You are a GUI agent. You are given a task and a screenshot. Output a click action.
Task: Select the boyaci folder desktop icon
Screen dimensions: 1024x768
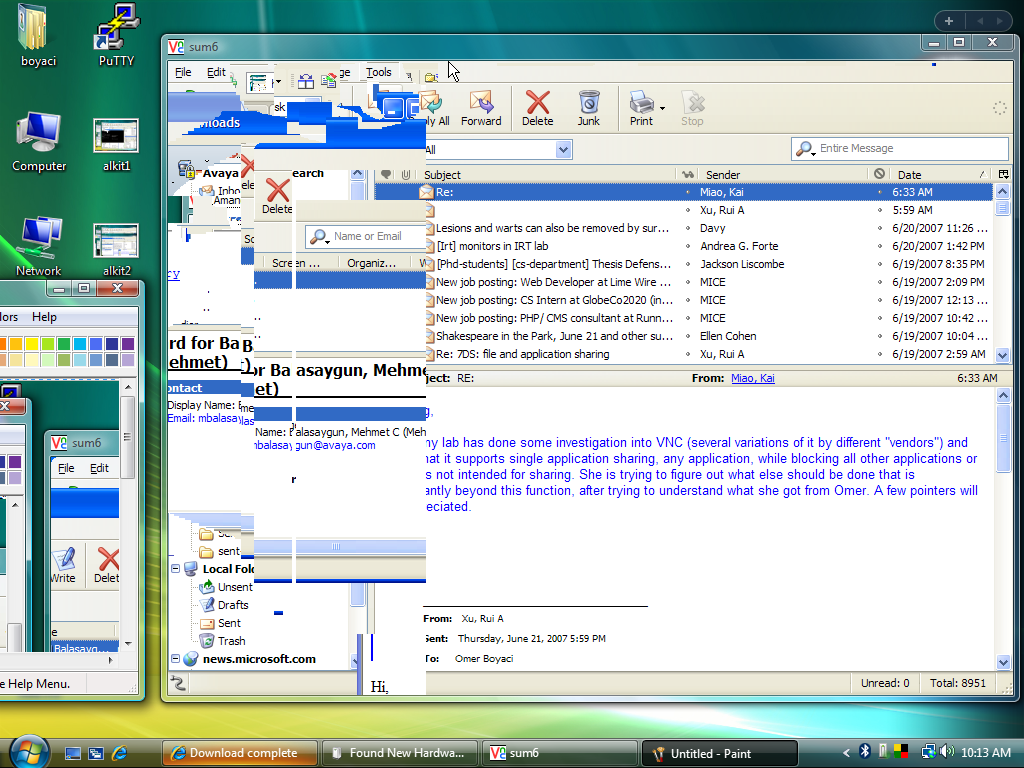[39, 36]
